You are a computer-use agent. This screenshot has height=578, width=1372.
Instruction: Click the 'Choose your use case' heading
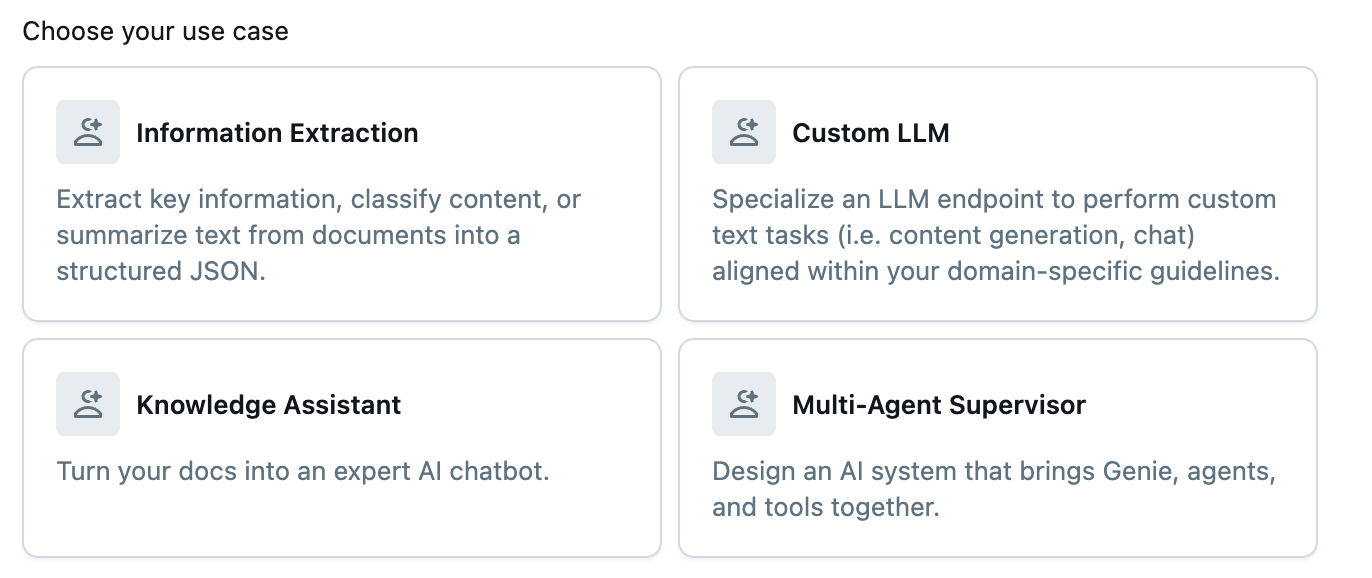(155, 31)
